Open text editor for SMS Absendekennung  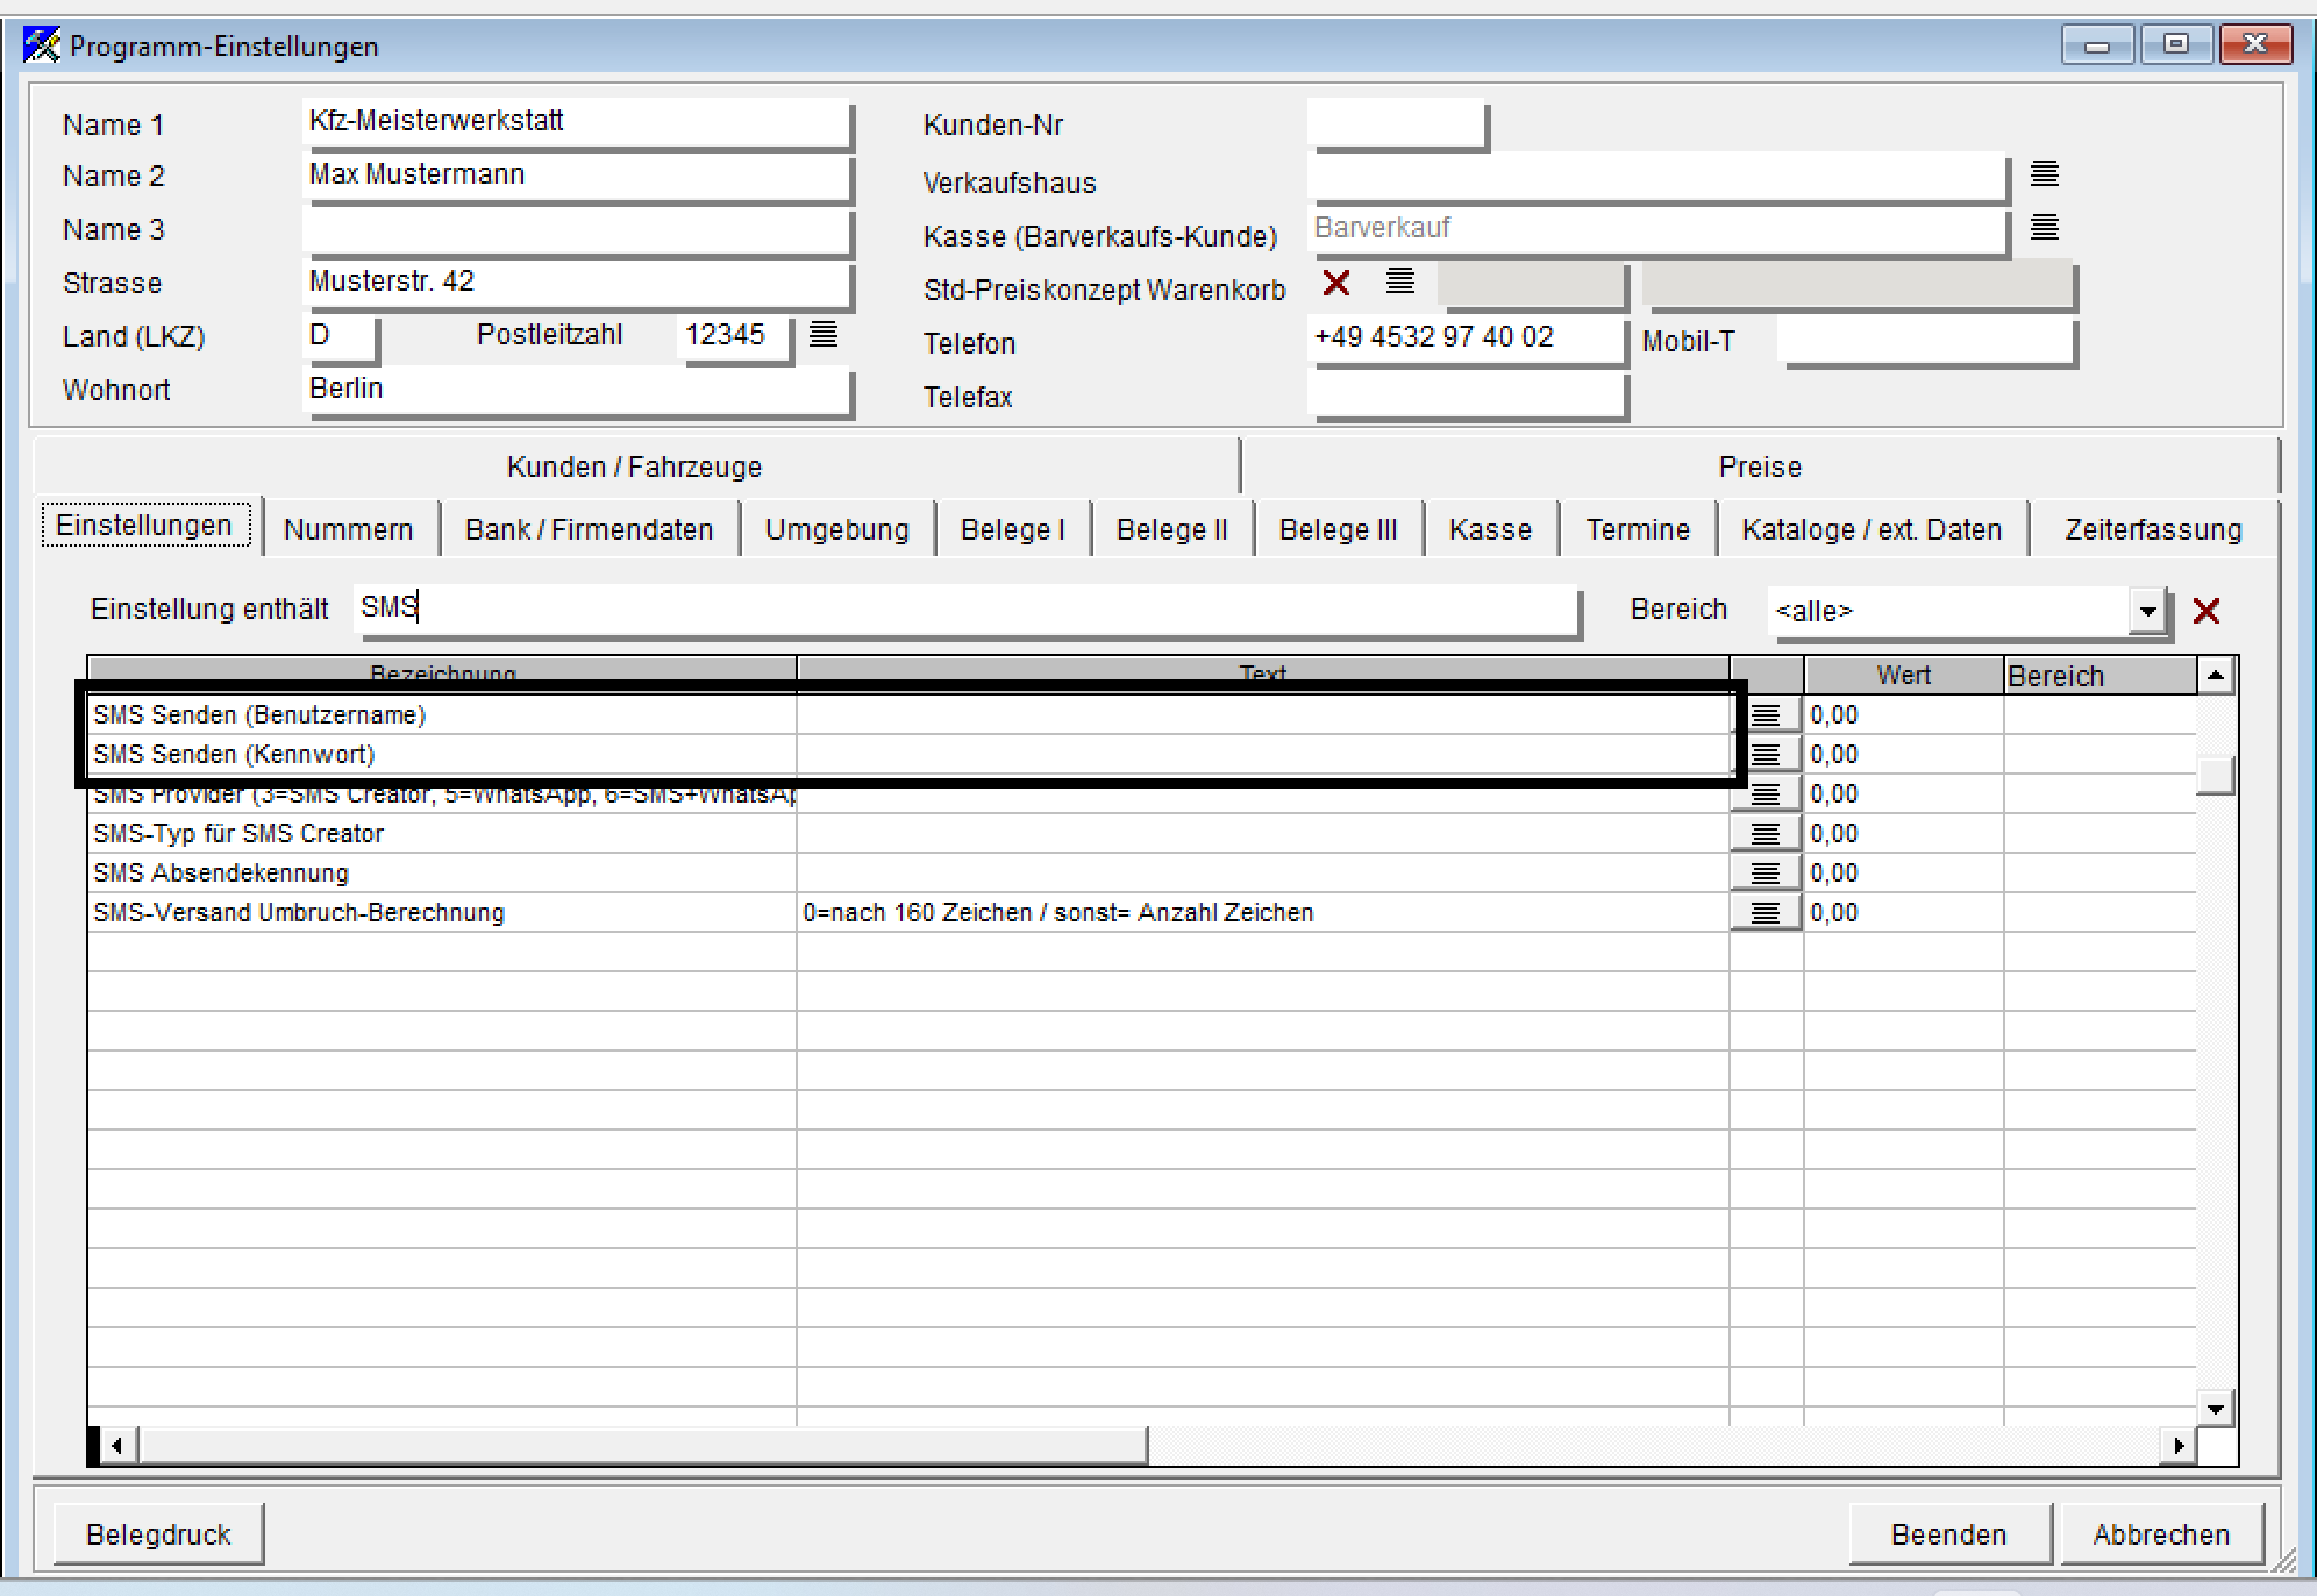coord(1765,873)
